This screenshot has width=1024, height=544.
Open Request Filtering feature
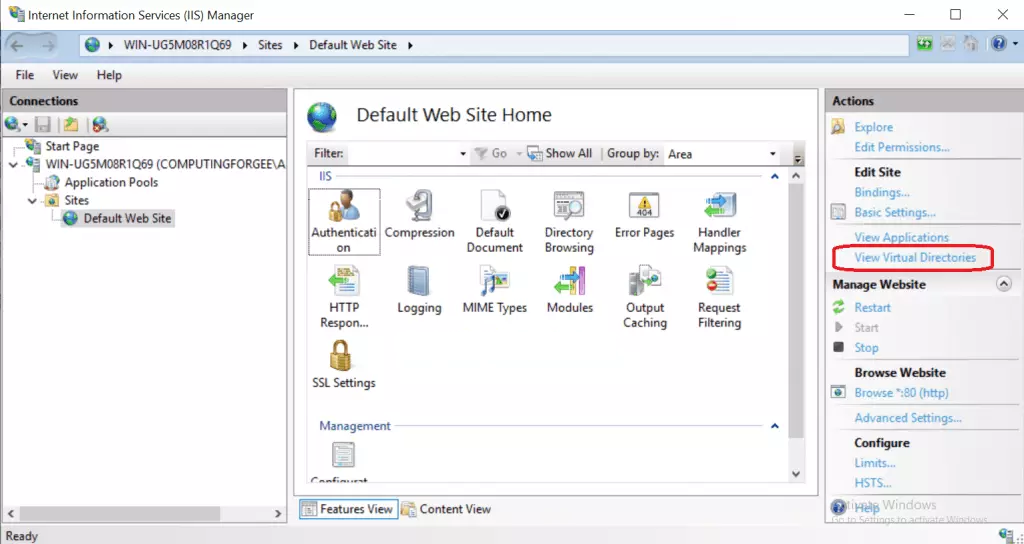coord(719,297)
